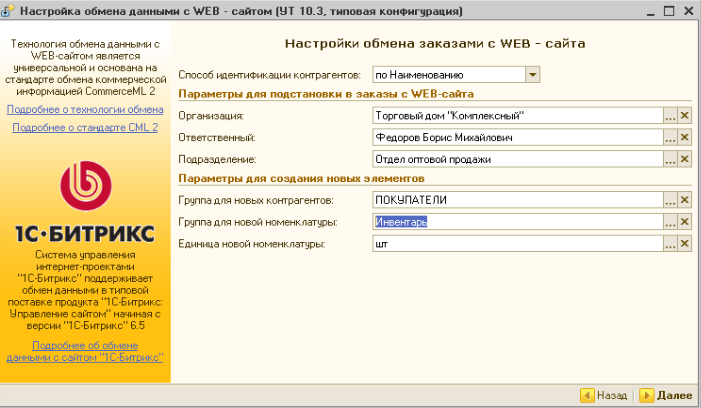The width and height of the screenshot is (701, 408).
Task: Open selection for Группа для новой номенклатуры
Action: tap(670, 221)
